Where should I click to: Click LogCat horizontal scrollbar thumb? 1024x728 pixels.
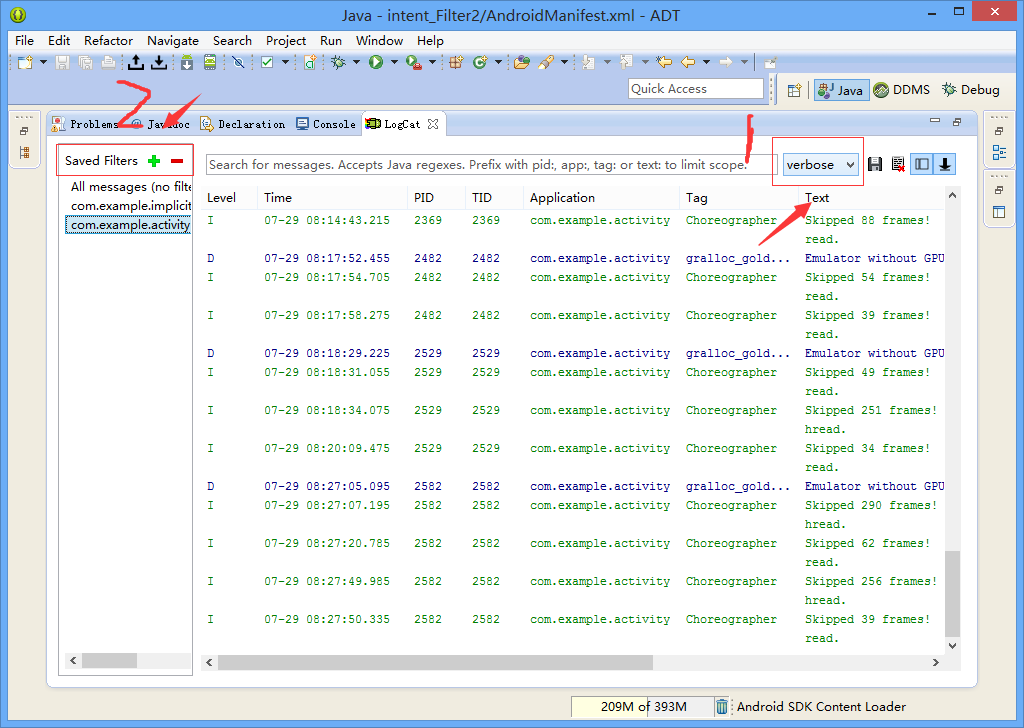(435, 663)
